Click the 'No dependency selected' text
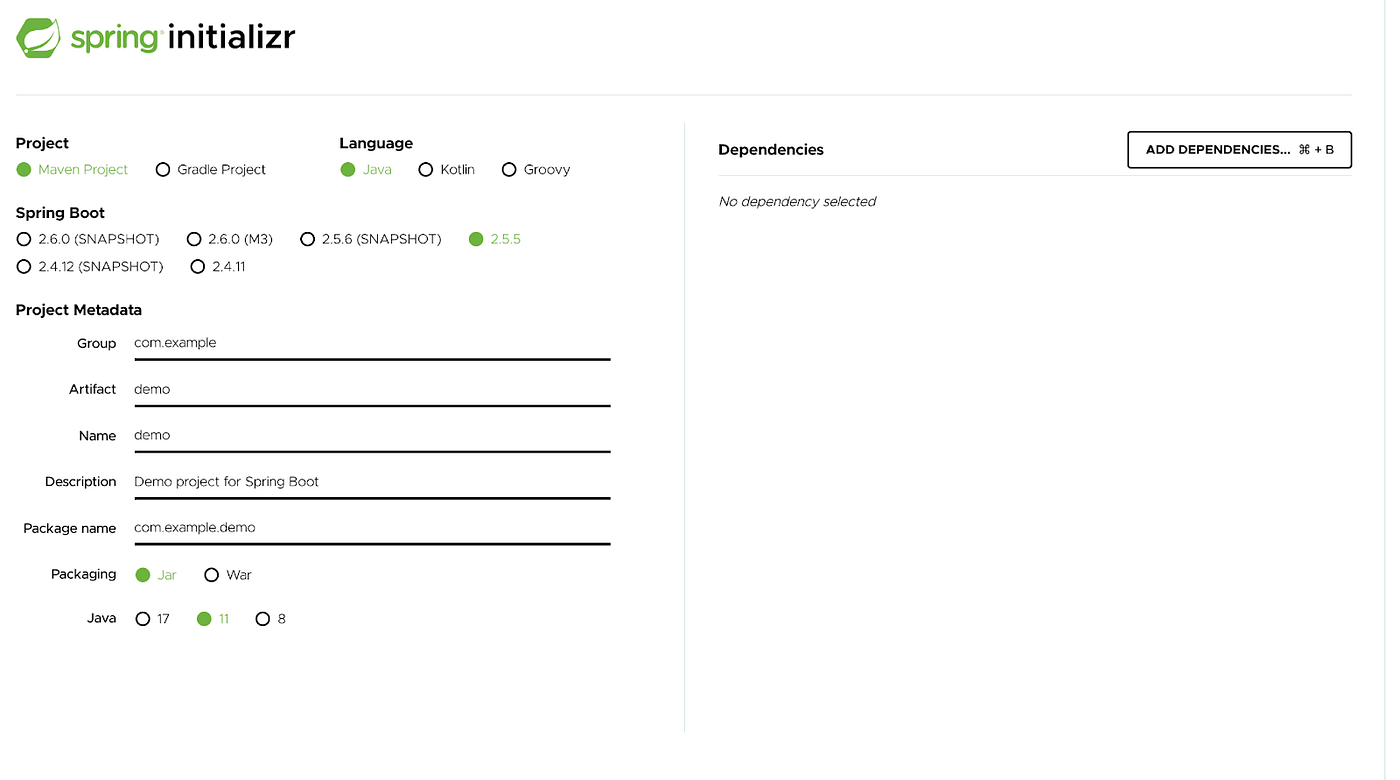 click(x=797, y=202)
